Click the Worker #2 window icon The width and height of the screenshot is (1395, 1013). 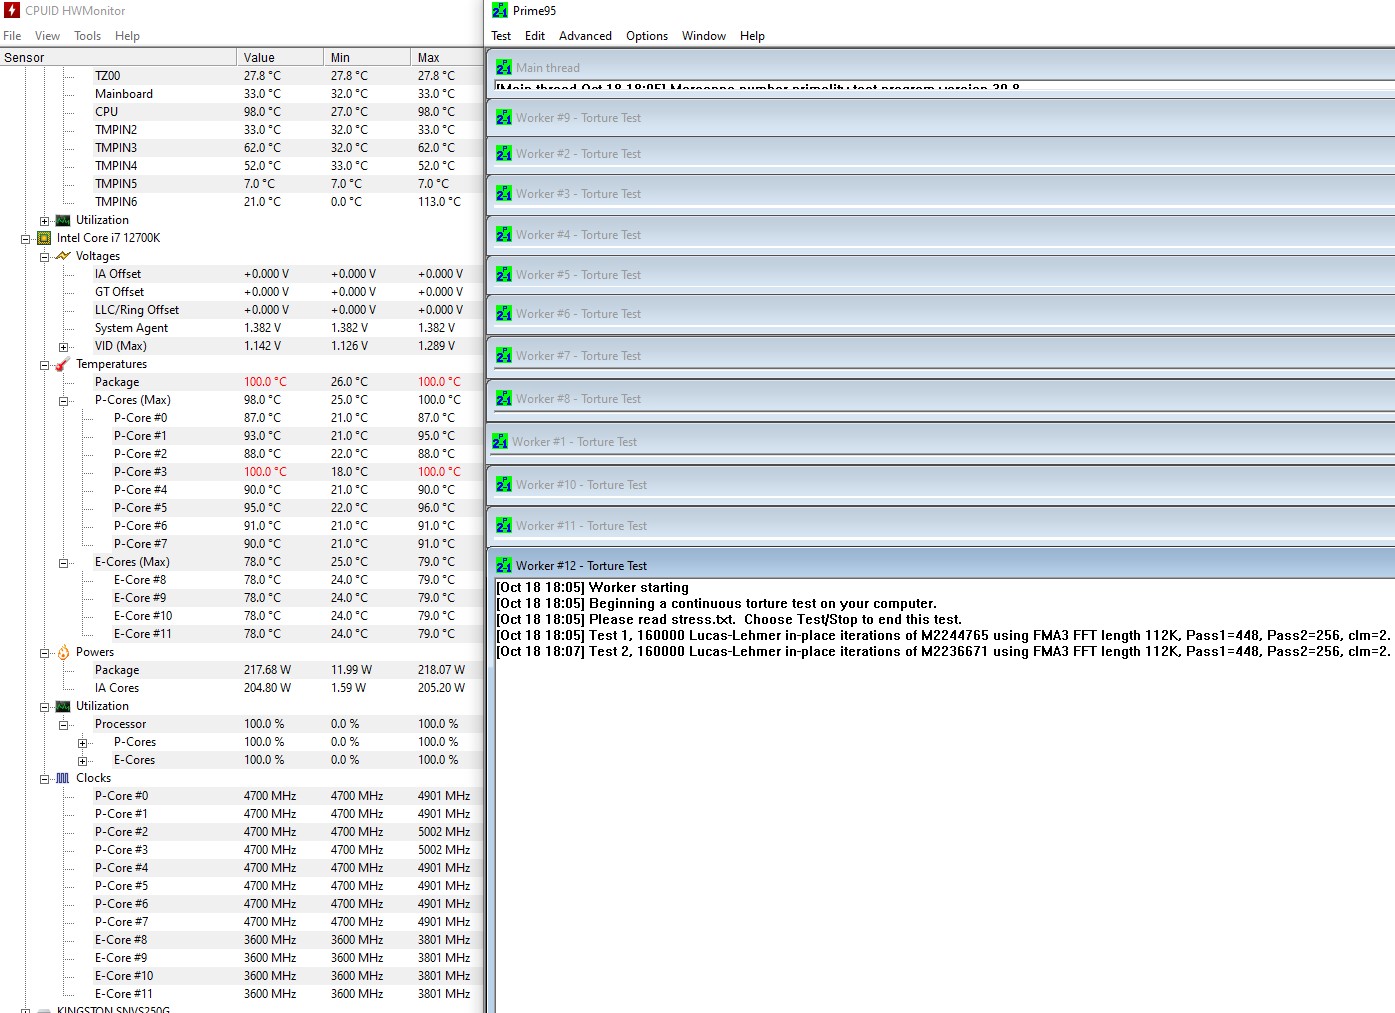click(x=504, y=154)
